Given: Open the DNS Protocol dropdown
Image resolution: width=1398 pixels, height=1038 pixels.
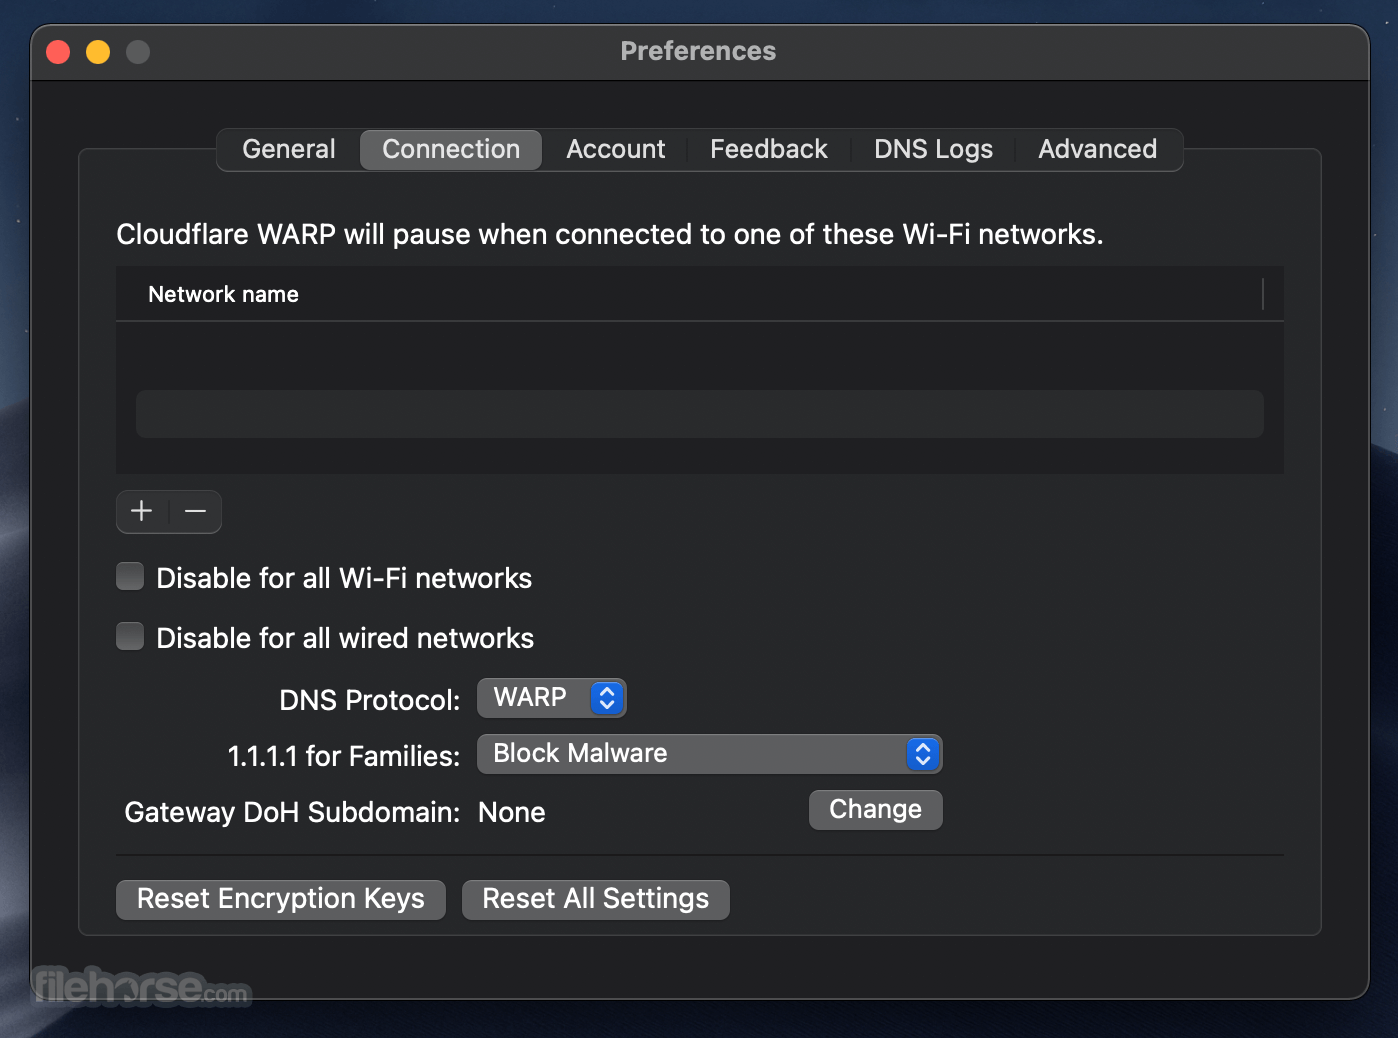Looking at the screenshot, I should click(x=552, y=698).
